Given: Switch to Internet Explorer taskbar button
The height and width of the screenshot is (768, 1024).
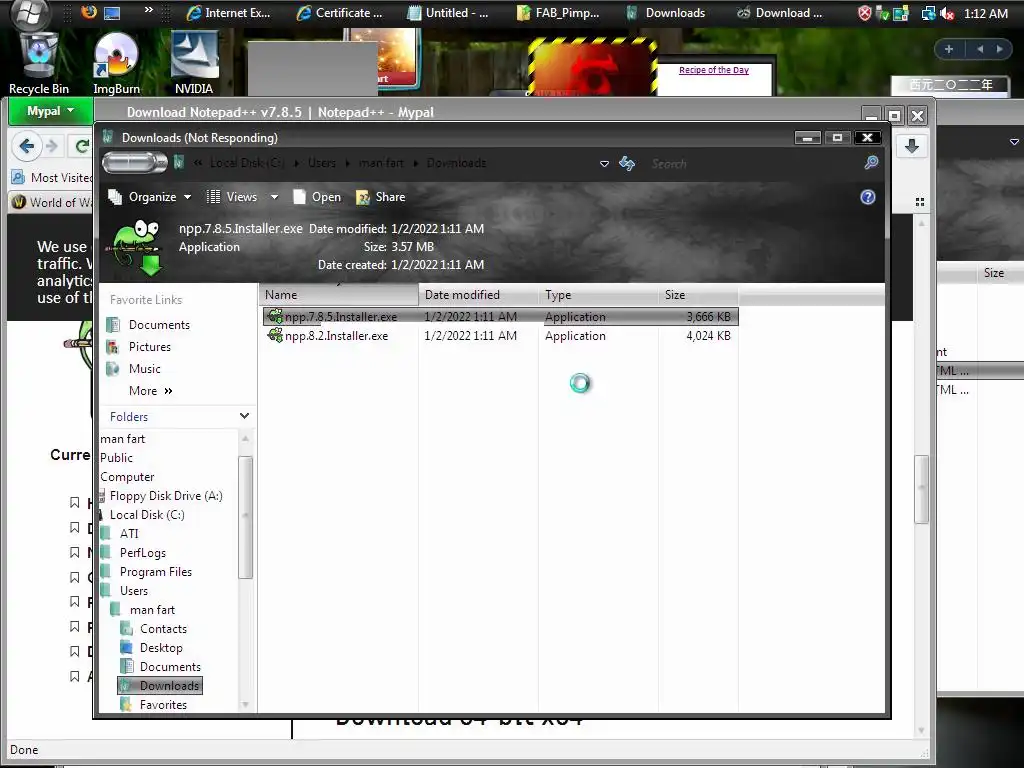Looking at the screenshot, I should click(x=229, y=13).
